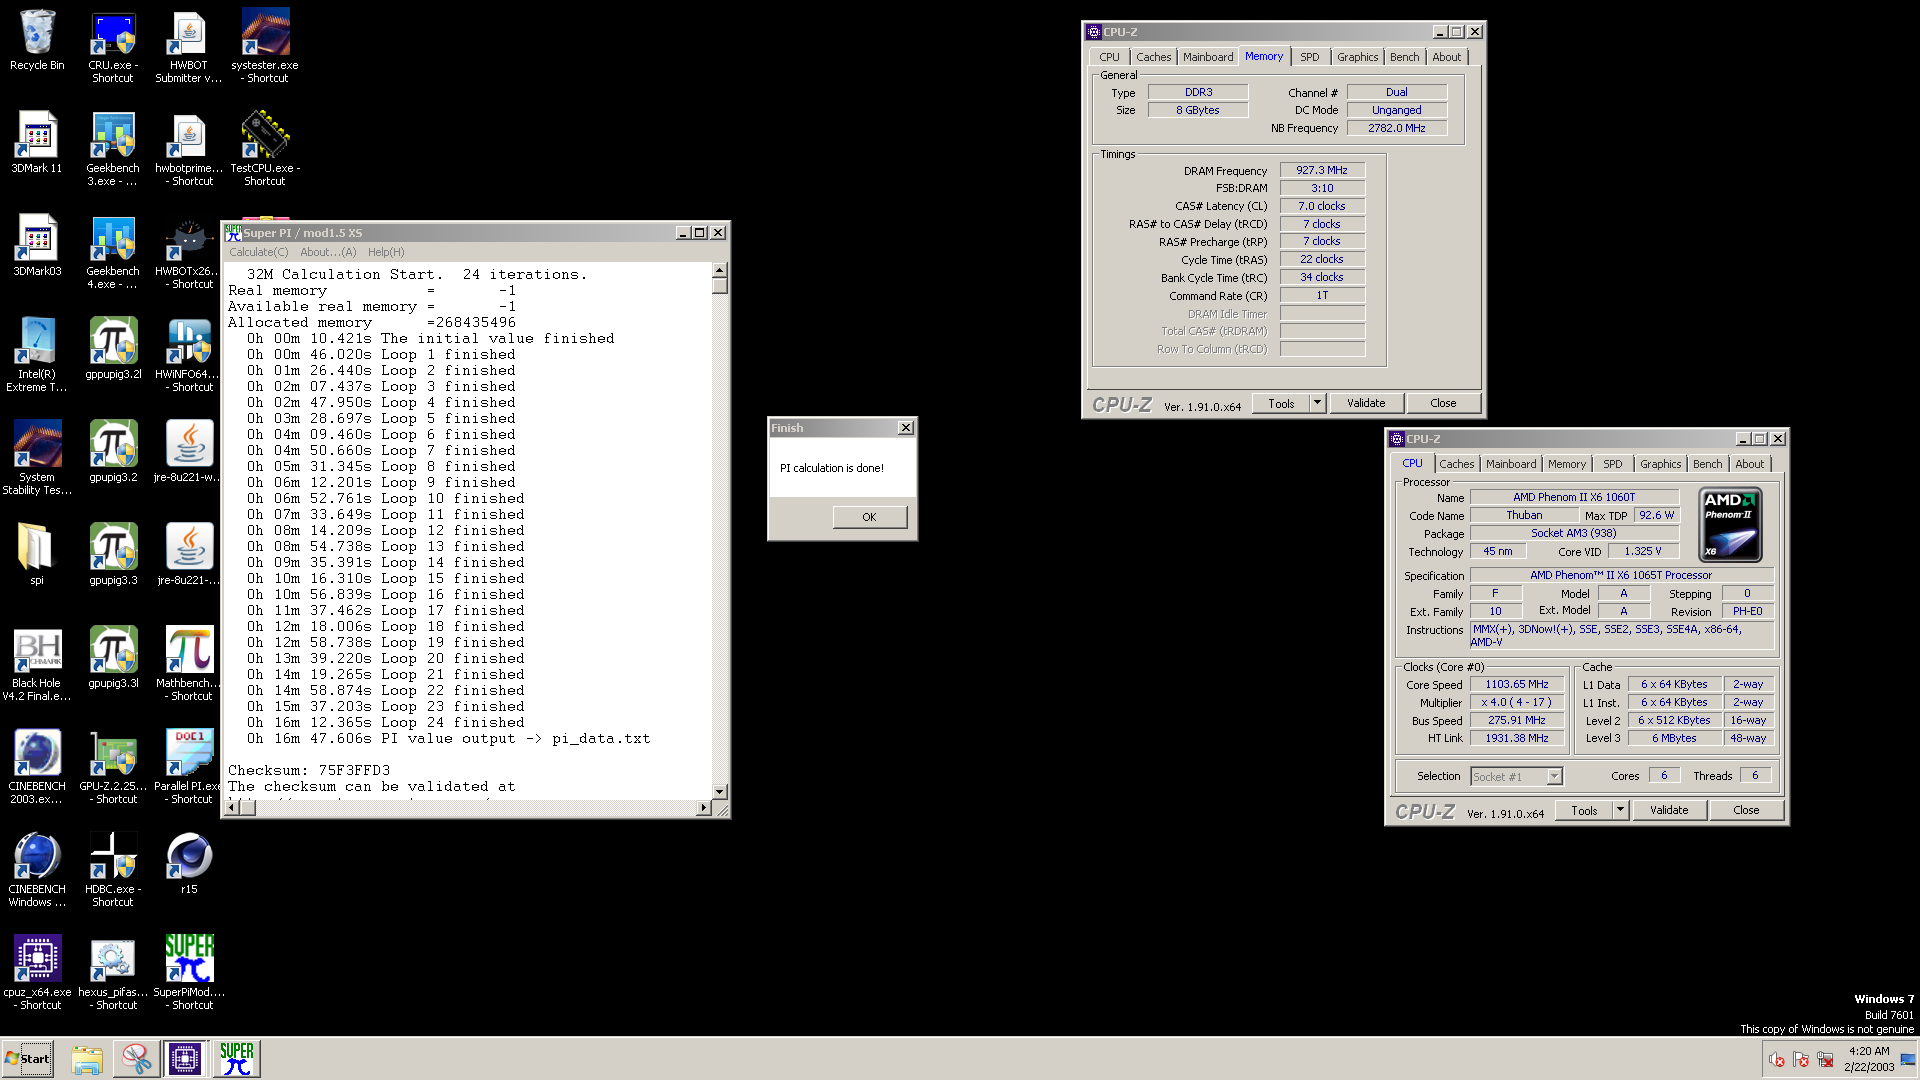Open TestCPU.exe shortcut icon
Screen dimensions: 1920x1080
pyautogui.click(x=265, y=149)
